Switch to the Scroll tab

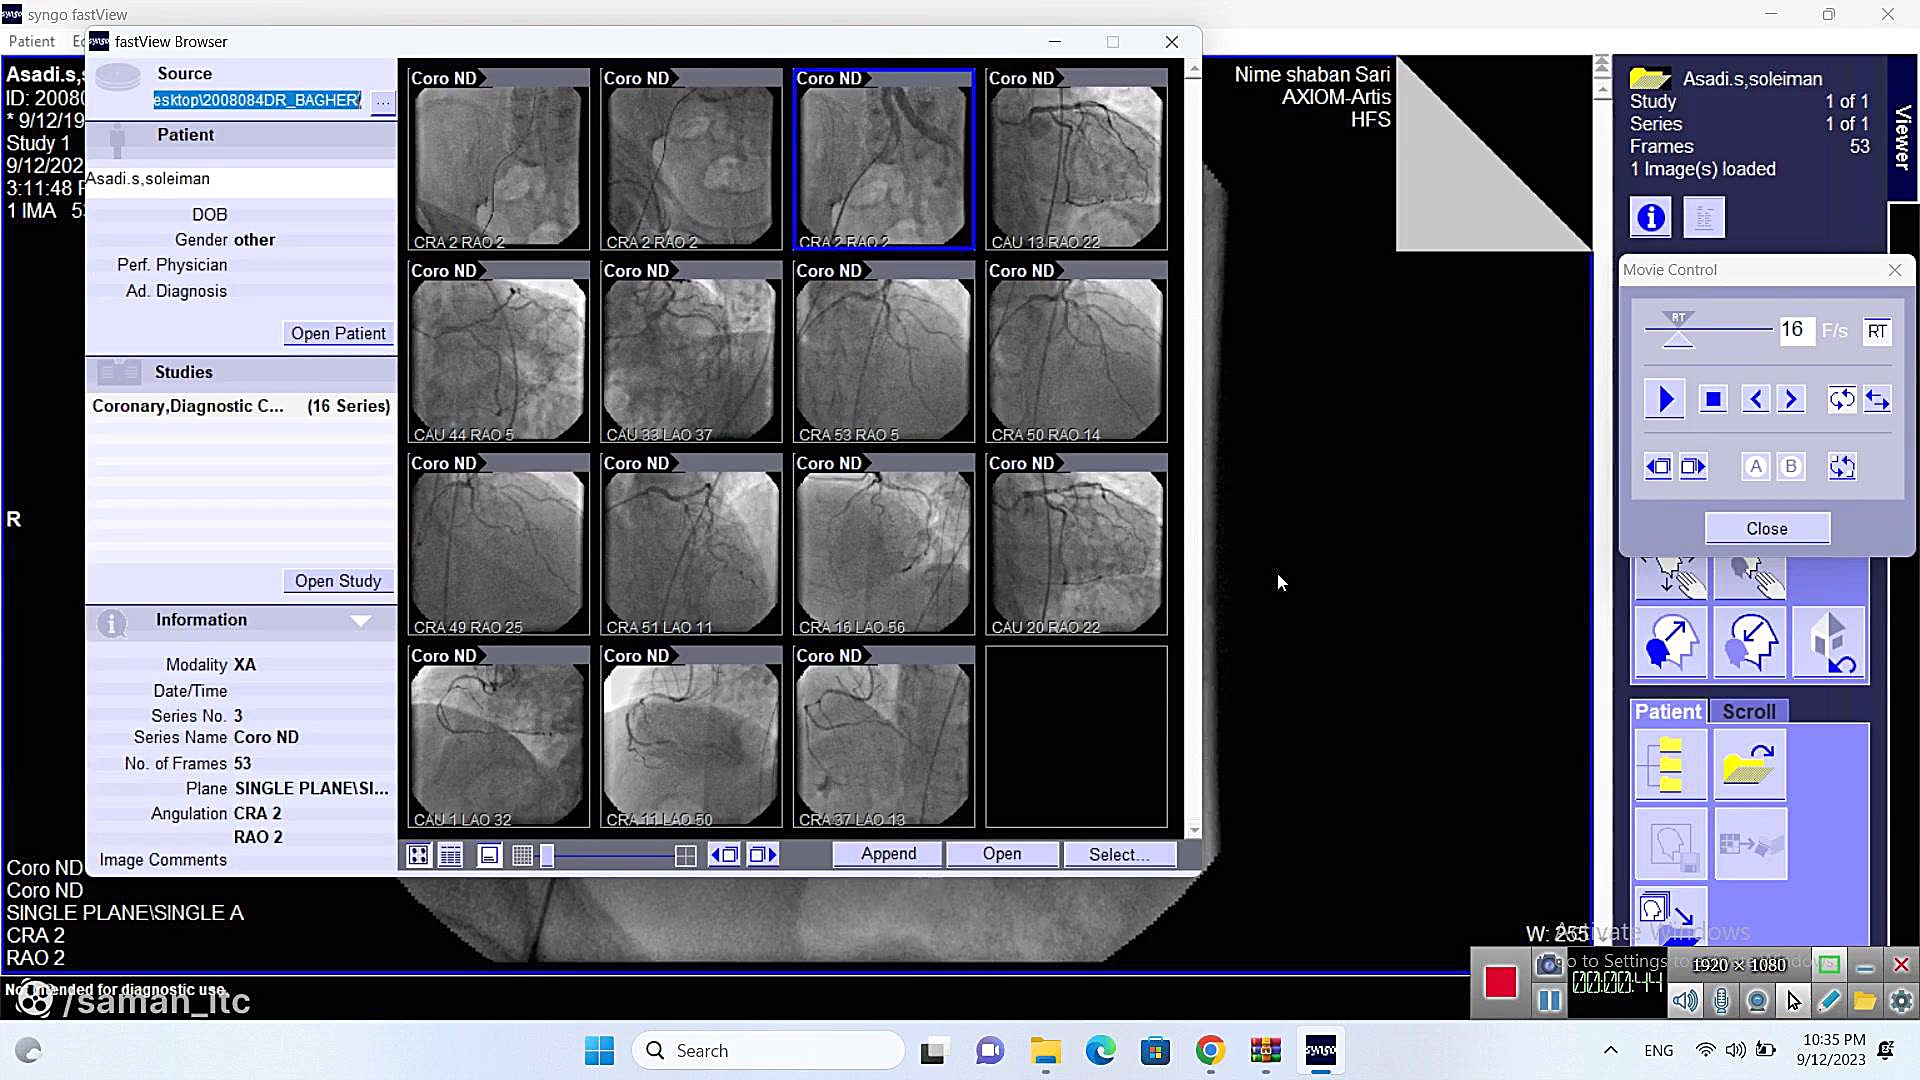click(x=1748, y=711)
